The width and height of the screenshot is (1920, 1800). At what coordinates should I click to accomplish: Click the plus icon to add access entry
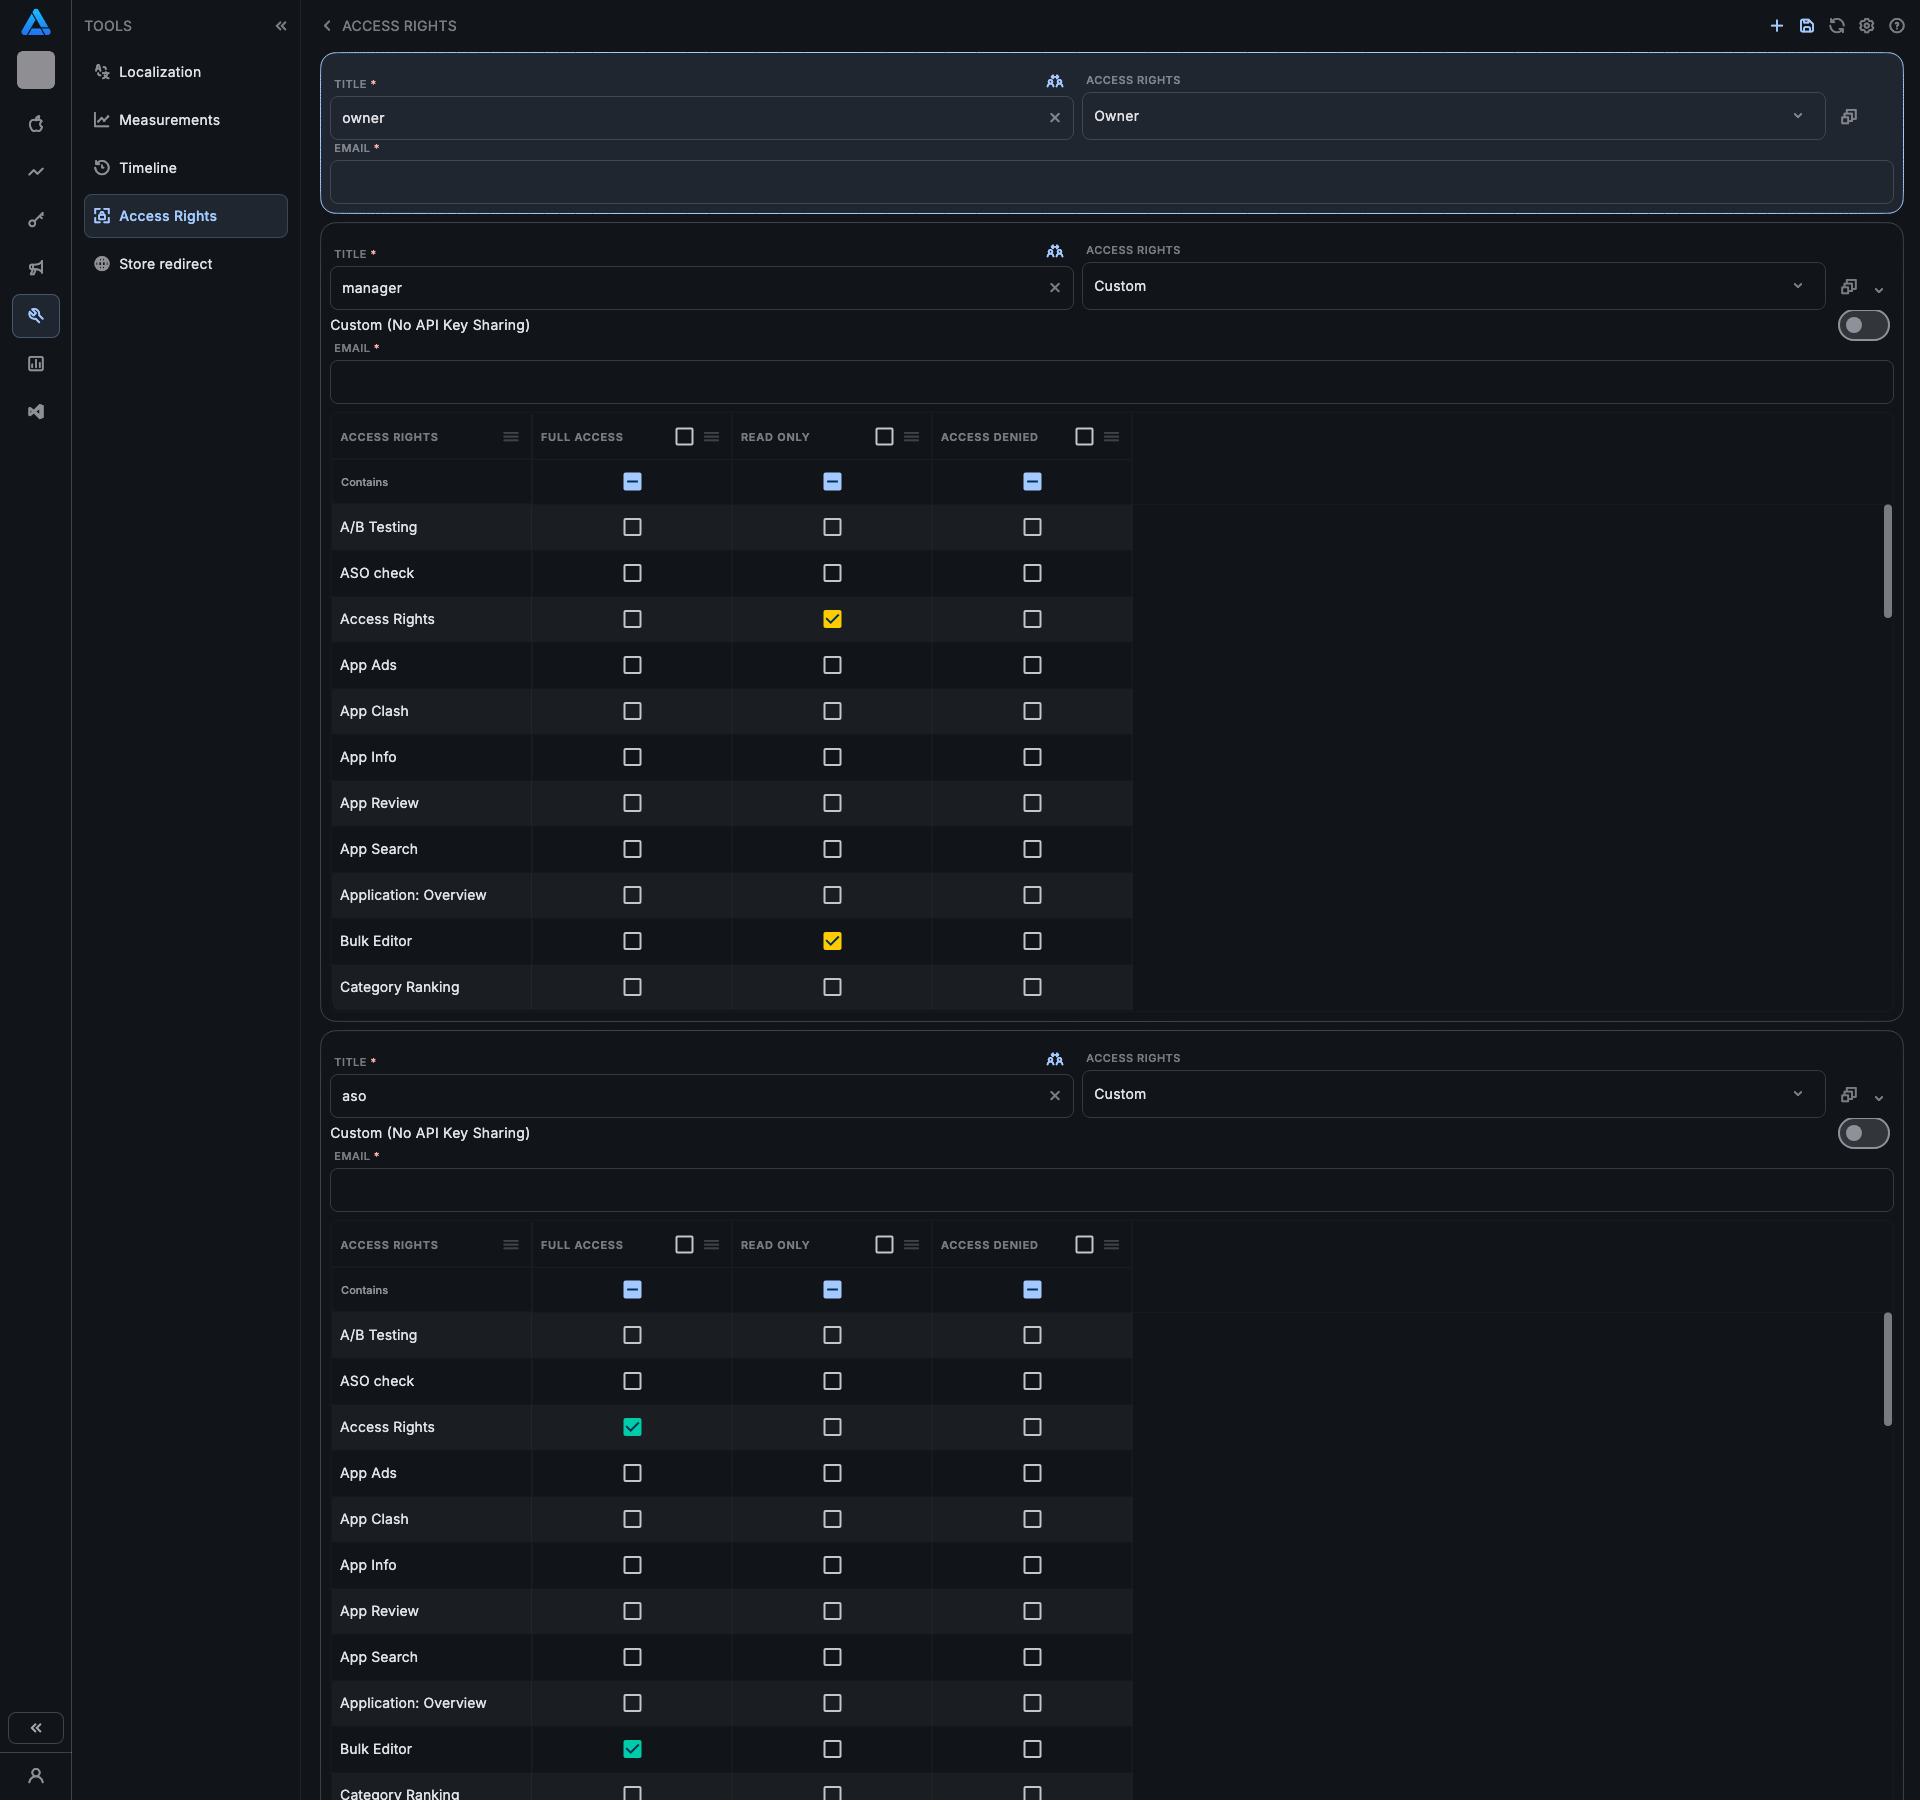pos(1776,26)
